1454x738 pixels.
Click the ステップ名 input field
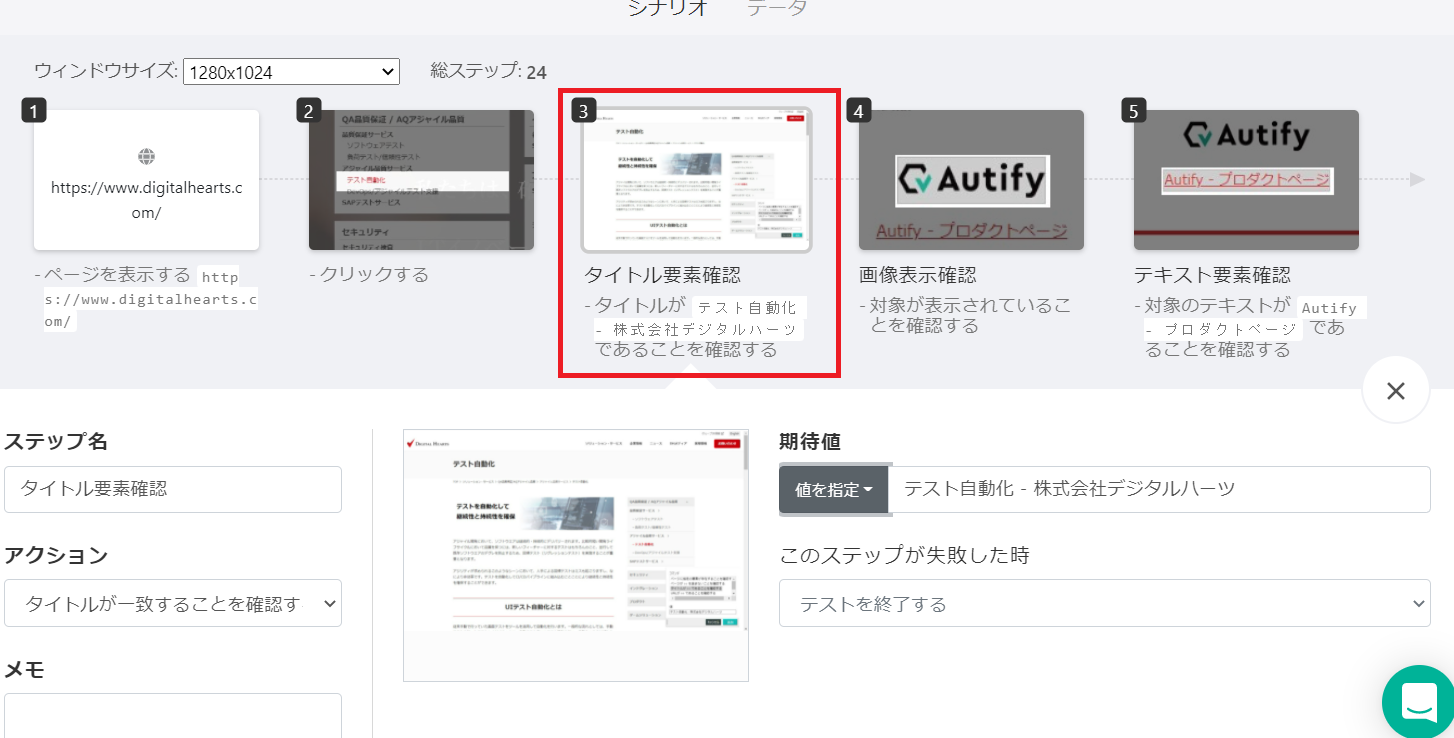pyautogui.click(x=173, y=489)
